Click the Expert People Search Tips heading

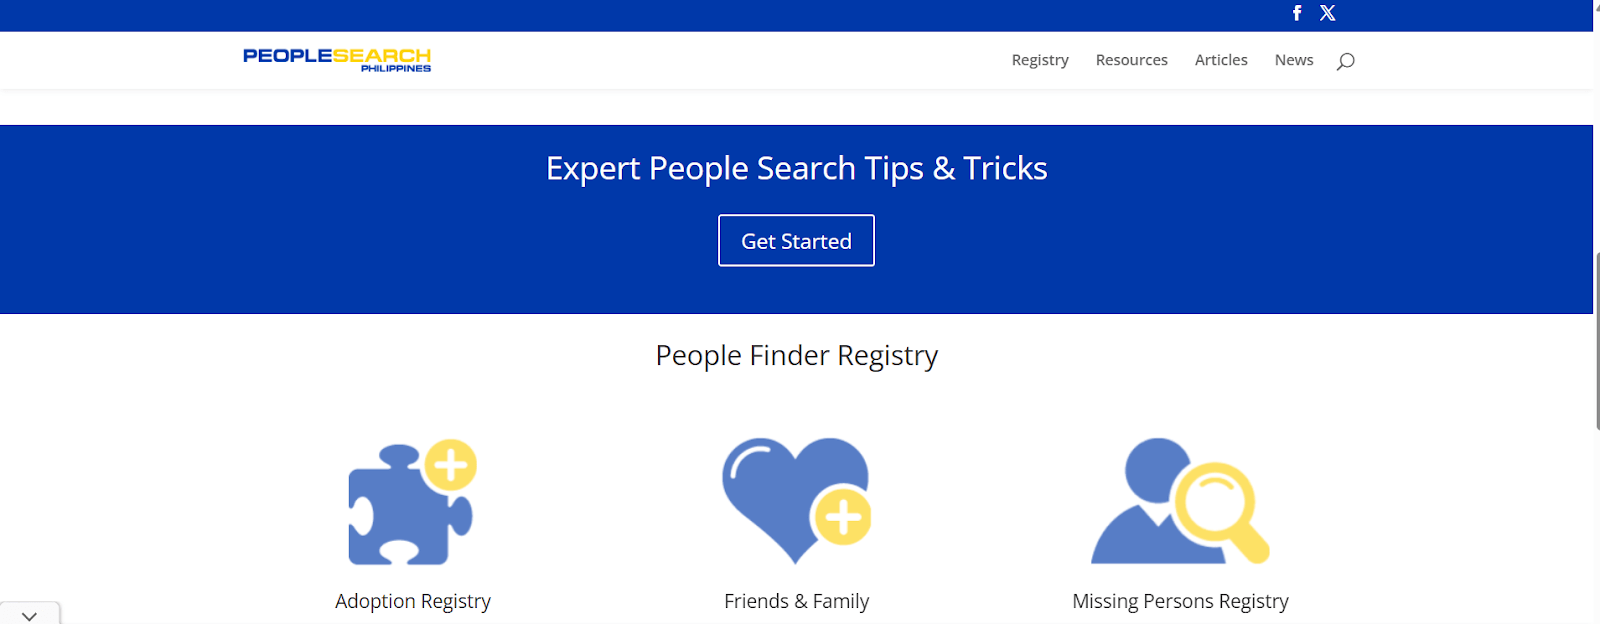(796, 168)
